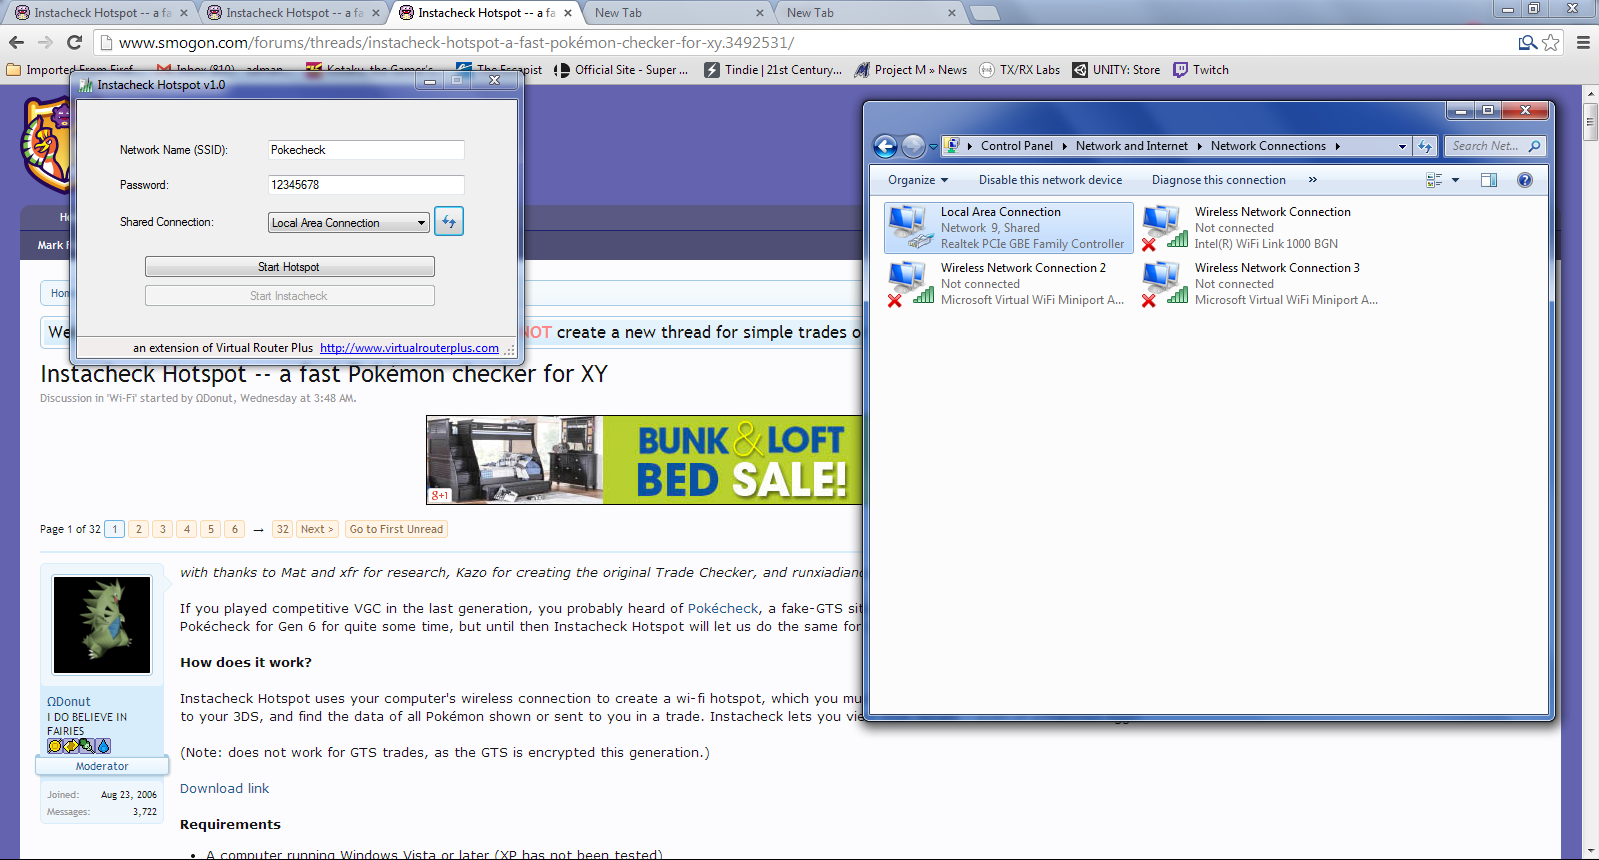This screenshot has width=1599, height=860.
Task: Select Network and Internet breadcrumb
Action: [1132, 146]
